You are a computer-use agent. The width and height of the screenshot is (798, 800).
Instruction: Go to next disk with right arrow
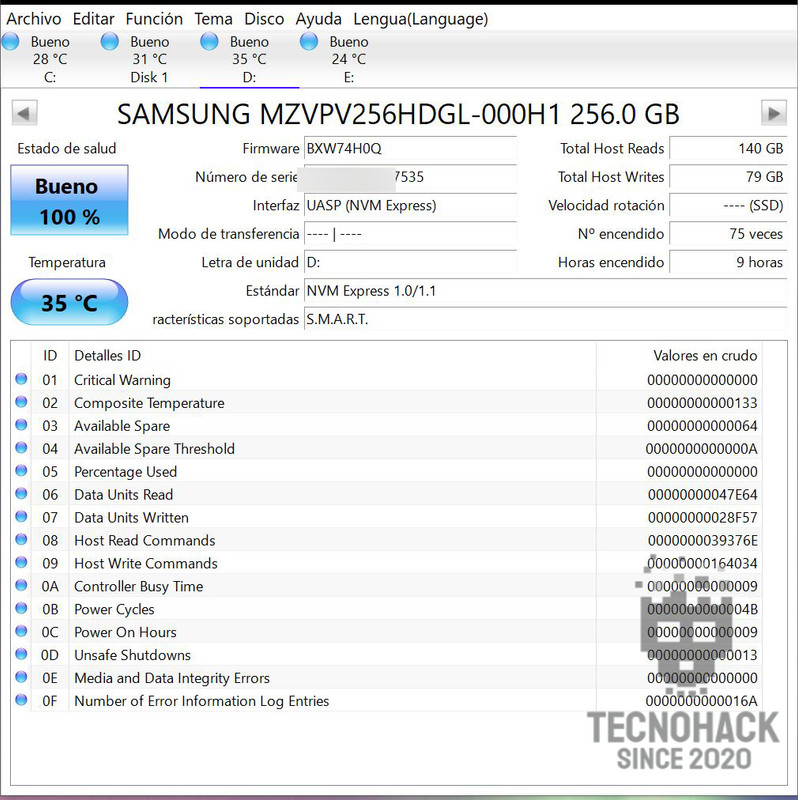tap(774, 113)
